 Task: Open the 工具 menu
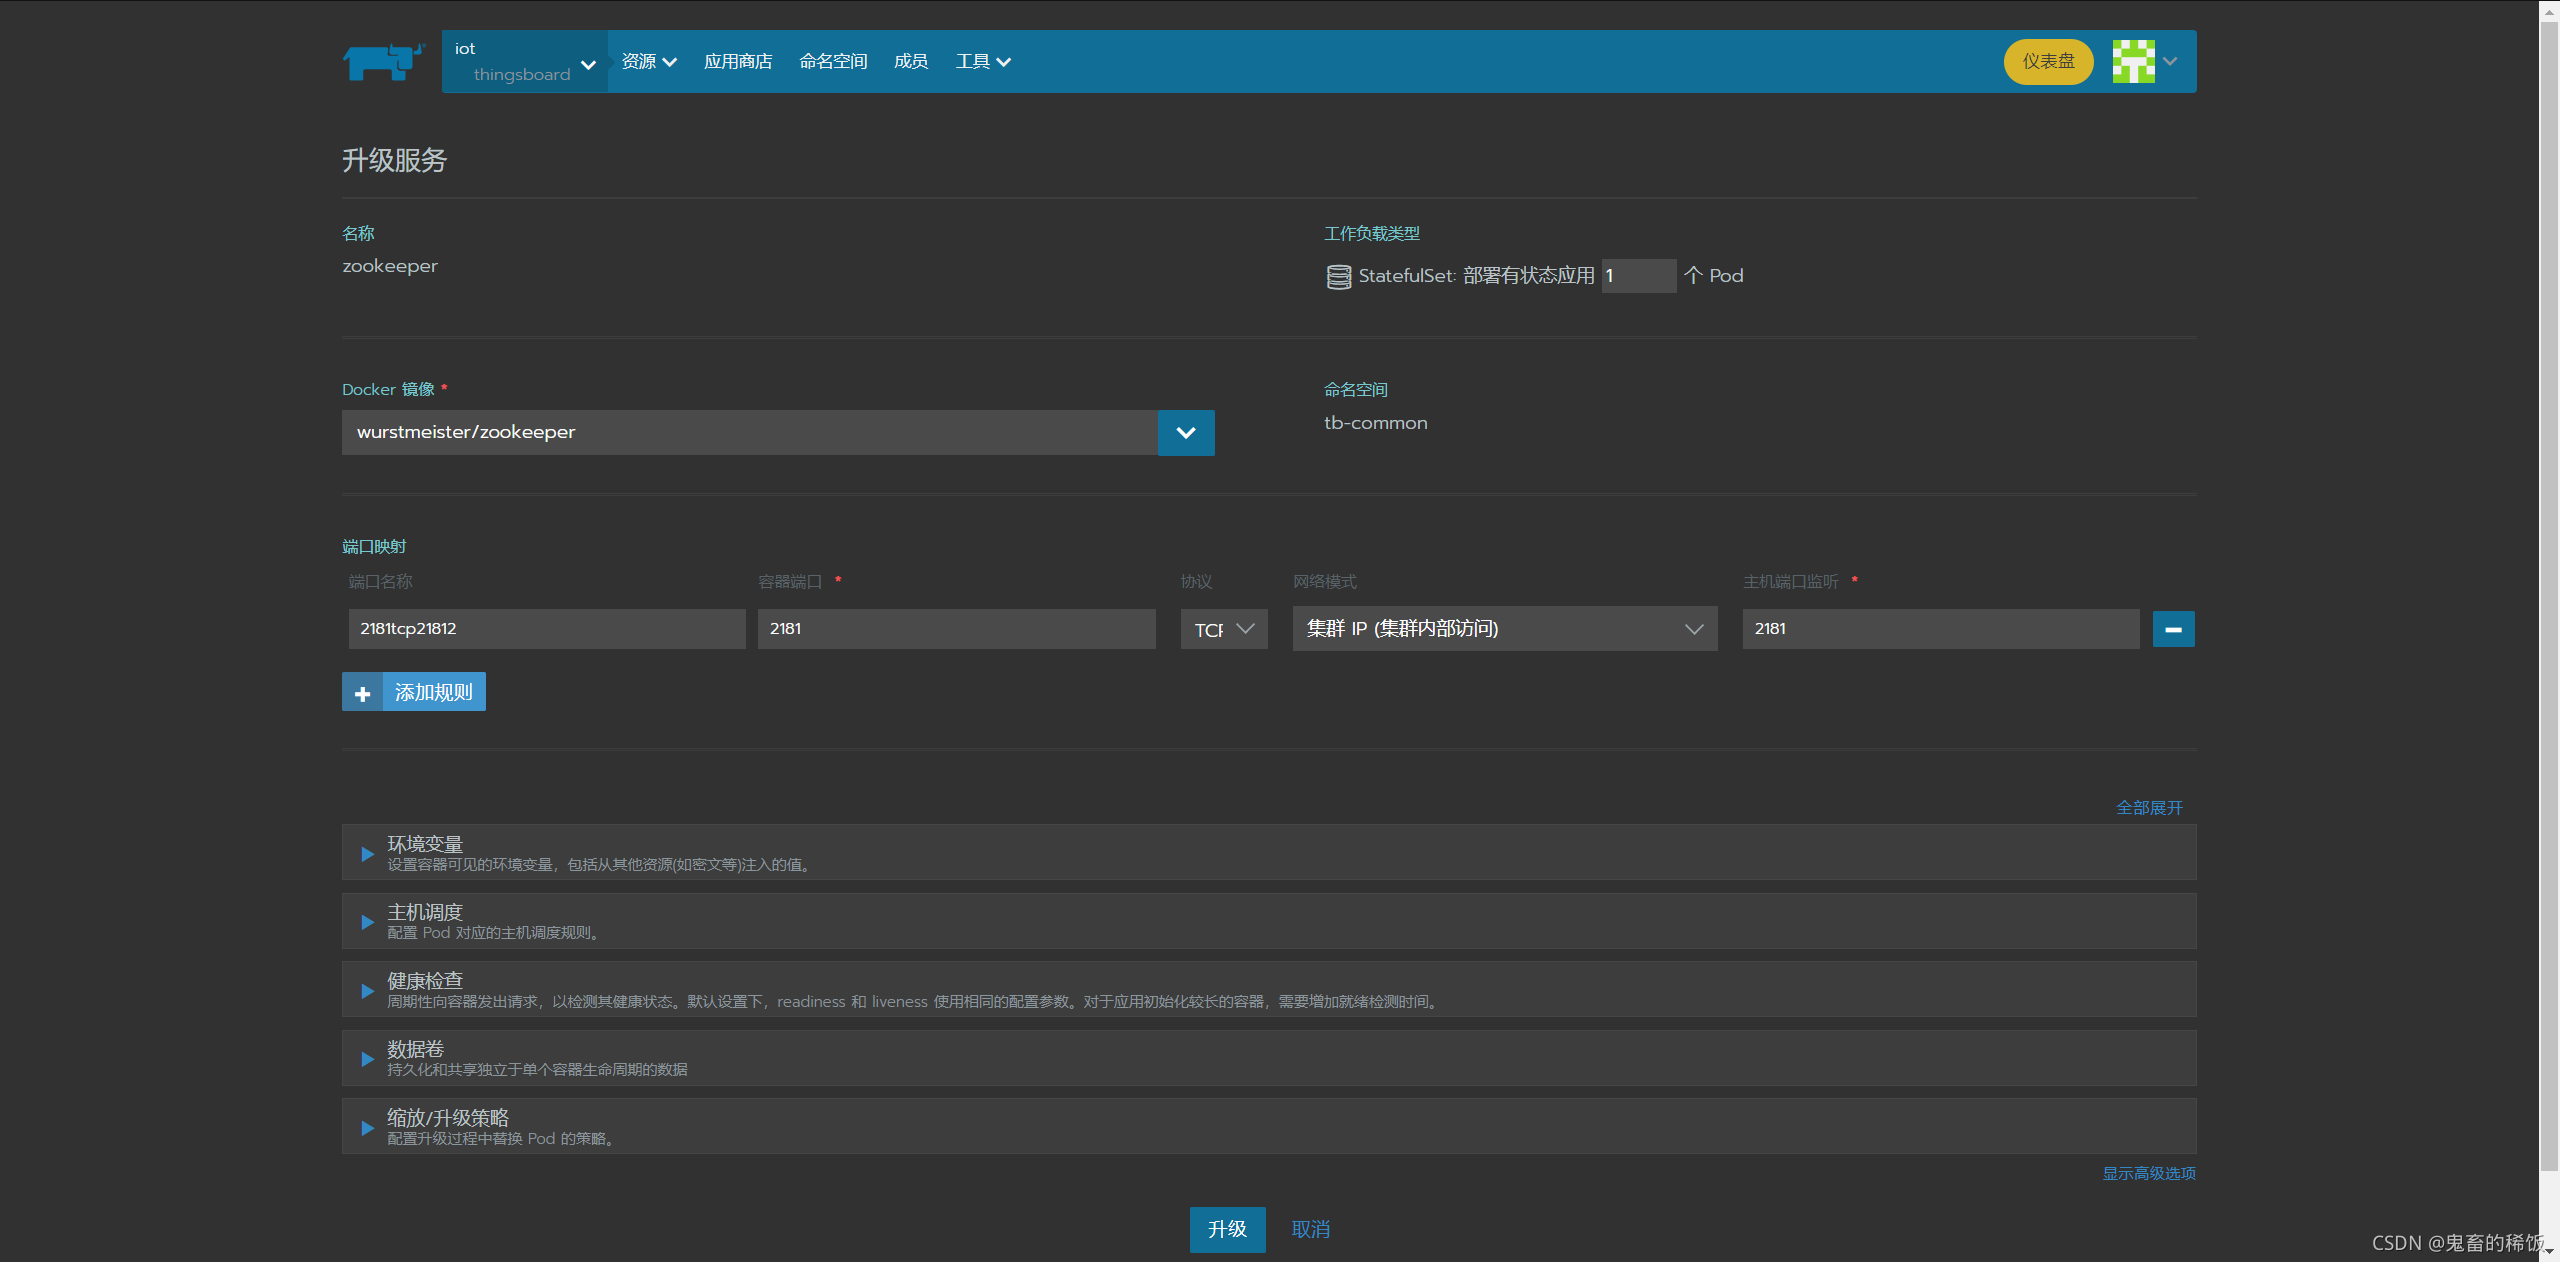(x=983, y=61)
